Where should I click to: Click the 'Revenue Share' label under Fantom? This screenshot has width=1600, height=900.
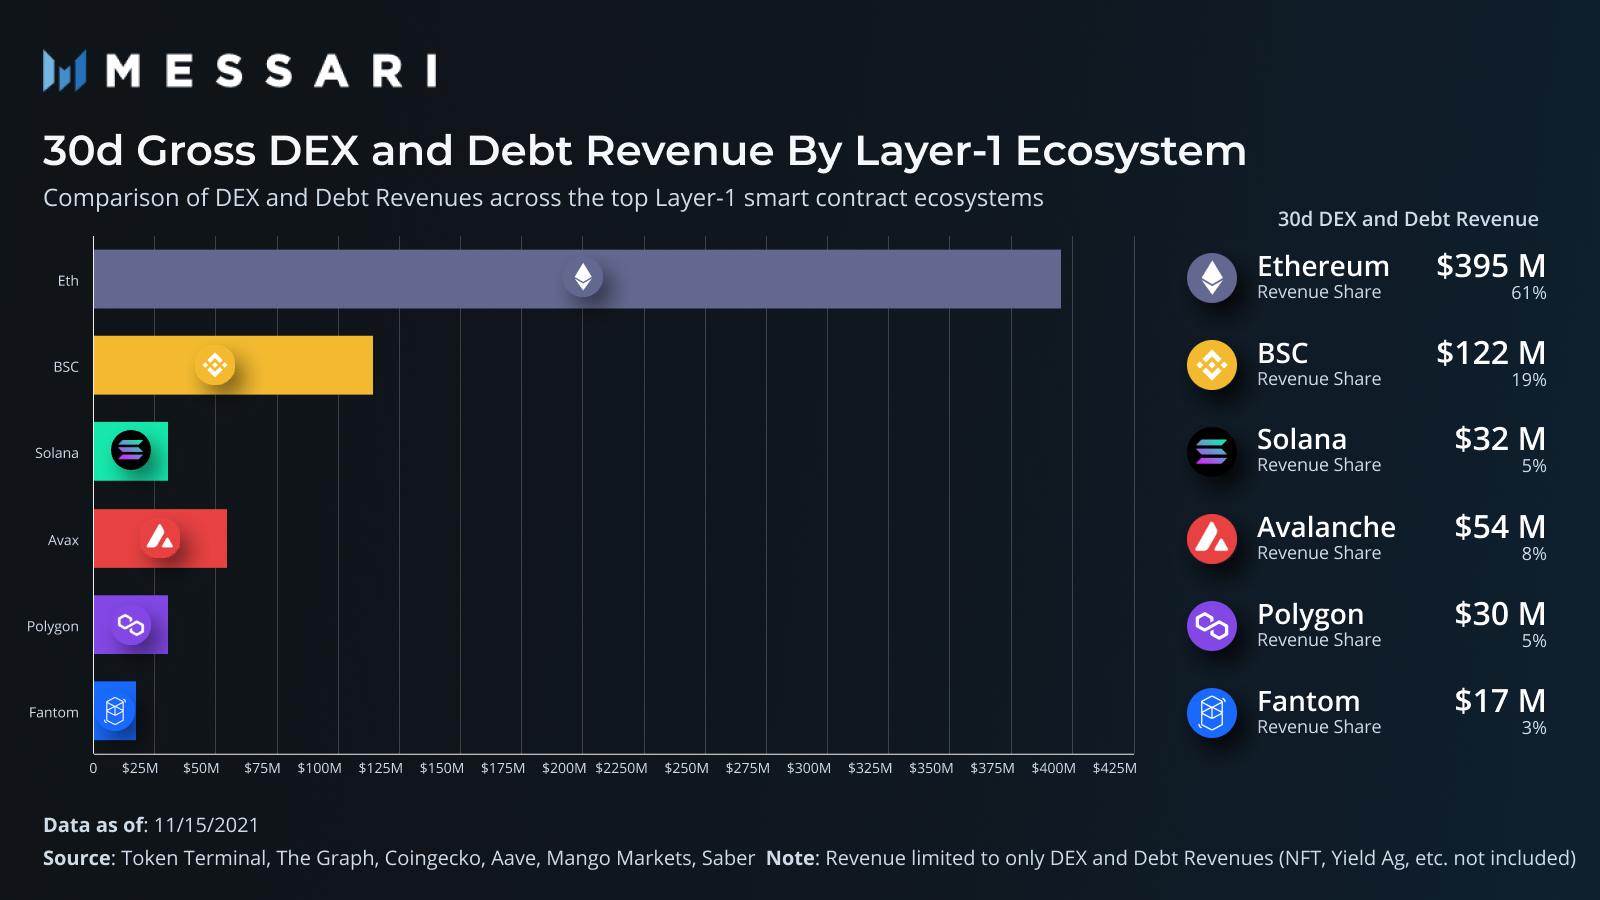coord(1319,727)
